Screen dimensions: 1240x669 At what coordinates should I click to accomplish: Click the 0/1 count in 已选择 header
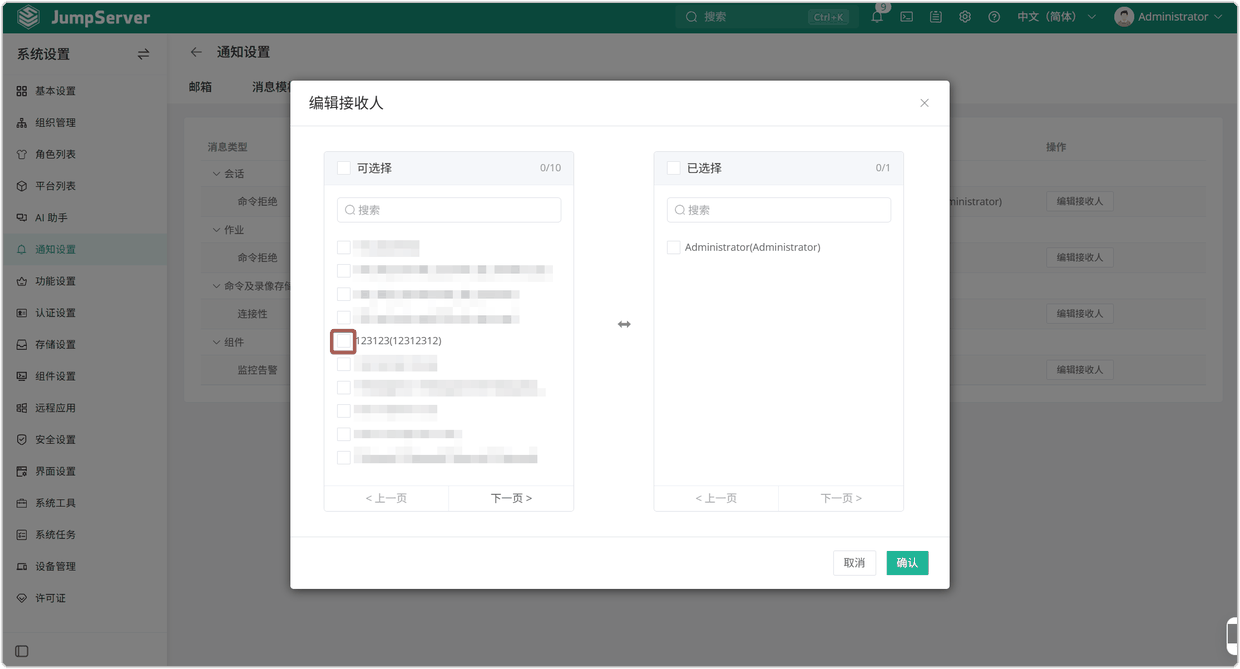tap(883, 168)
